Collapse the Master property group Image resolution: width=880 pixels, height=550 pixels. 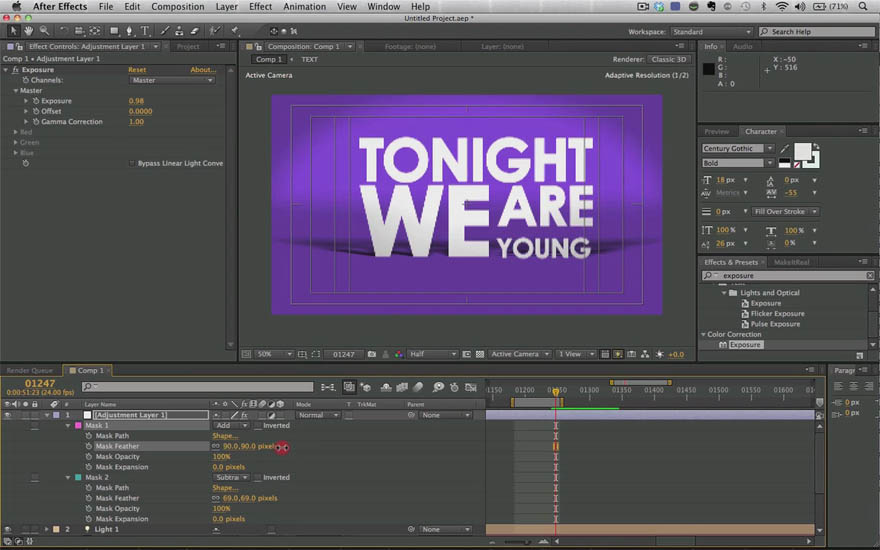tap(16, 90)
